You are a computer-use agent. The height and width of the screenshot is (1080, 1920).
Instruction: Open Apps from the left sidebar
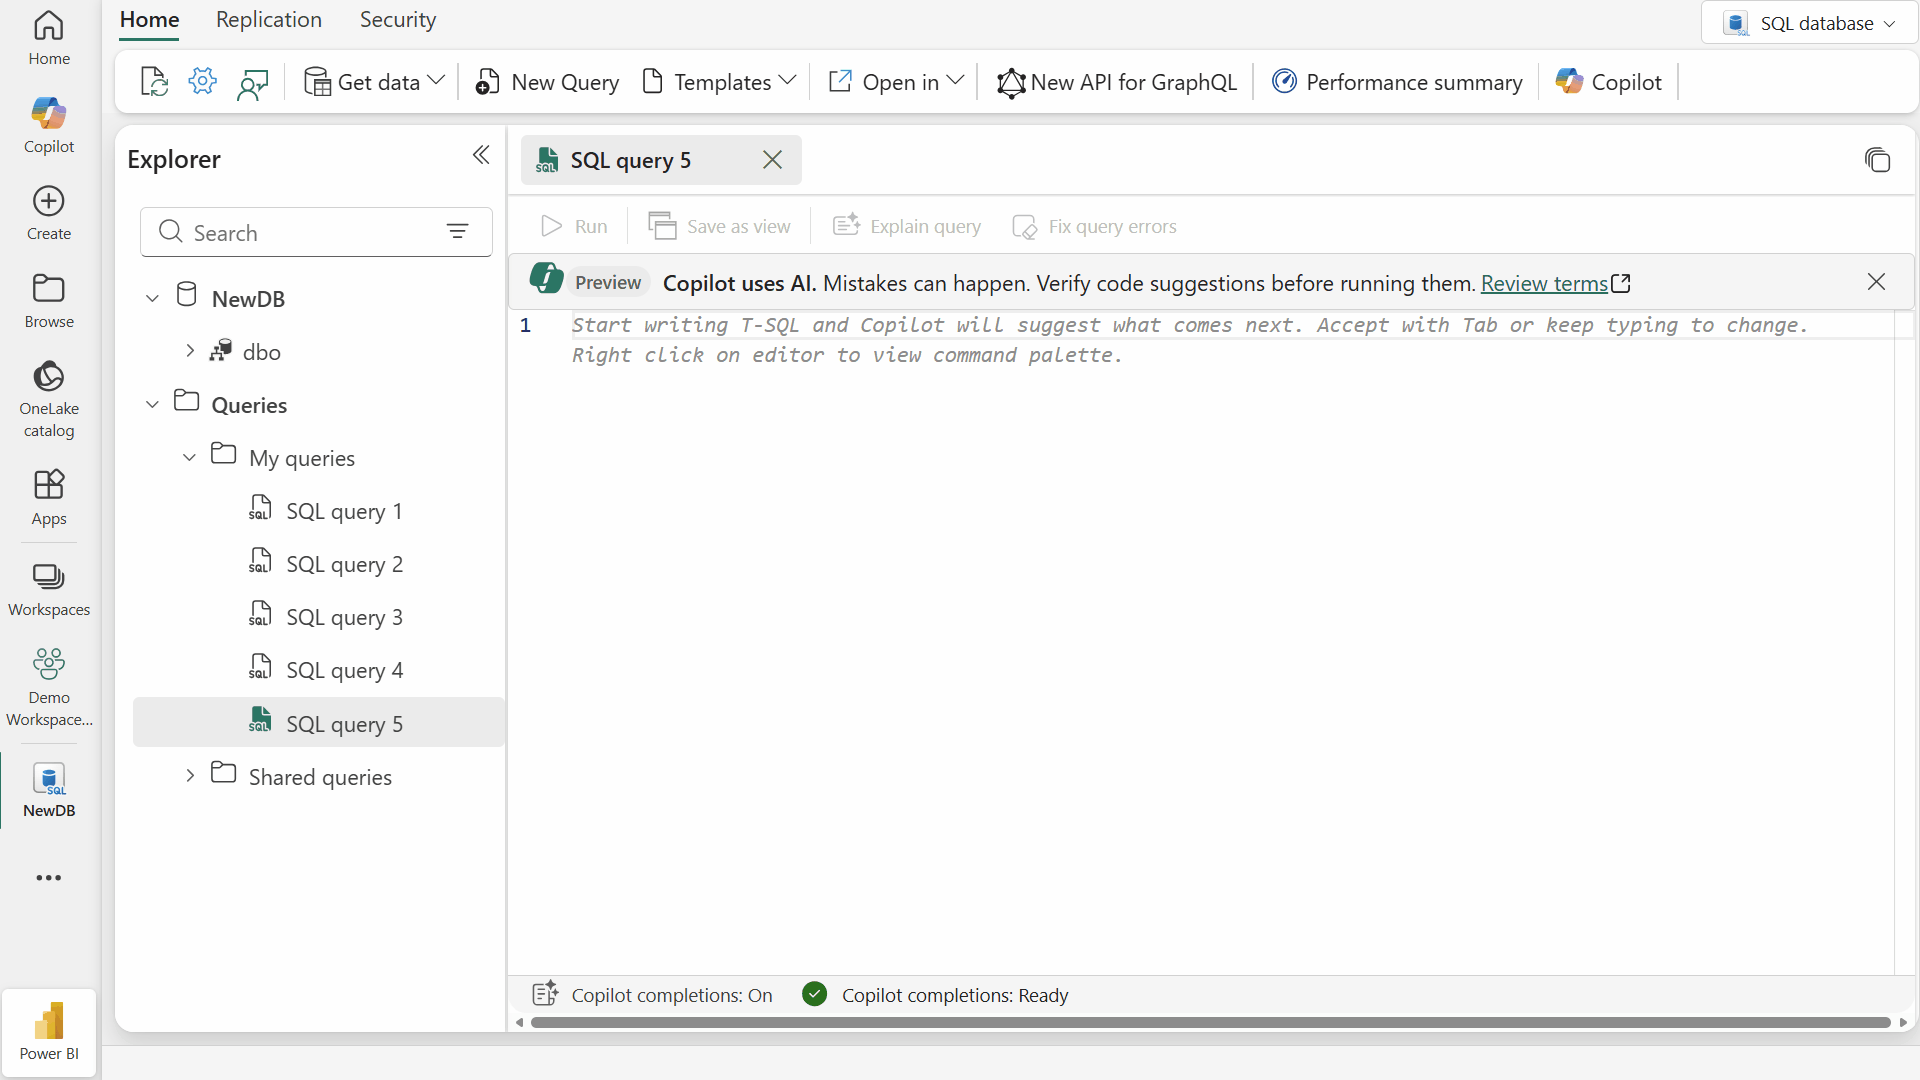point(48,496)
